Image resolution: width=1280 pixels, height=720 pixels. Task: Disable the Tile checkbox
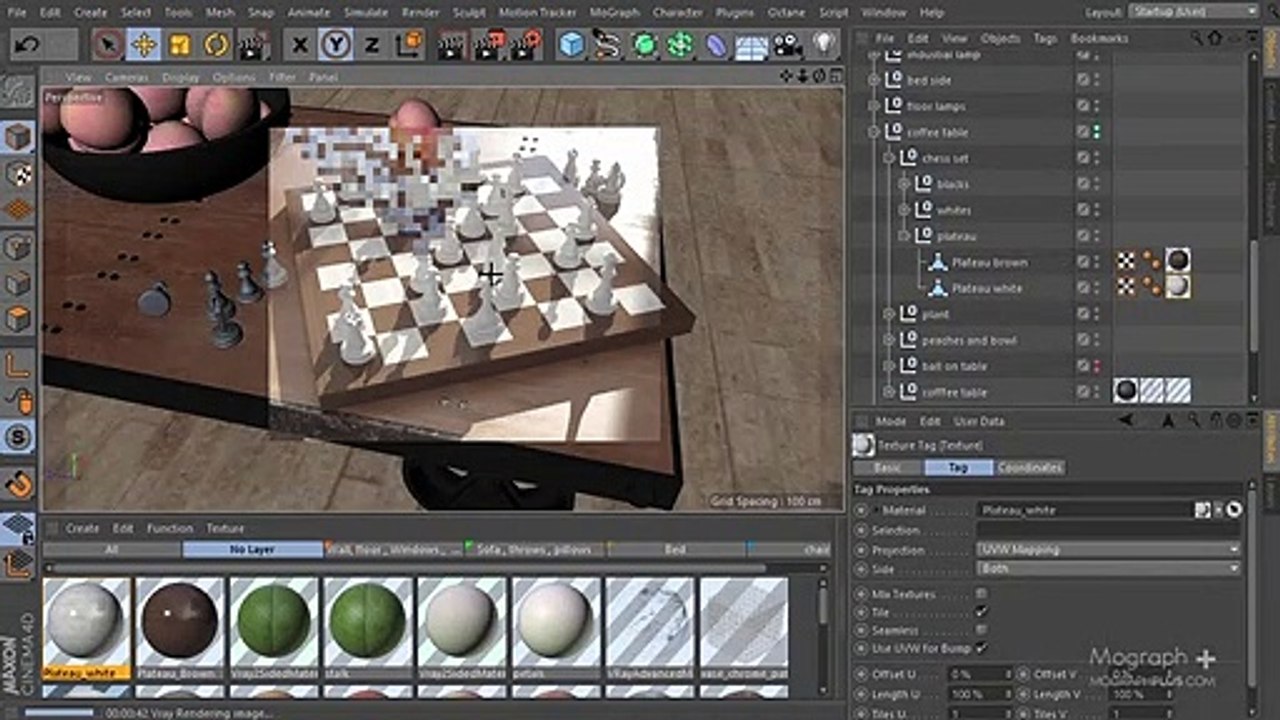tap(981, 611)
